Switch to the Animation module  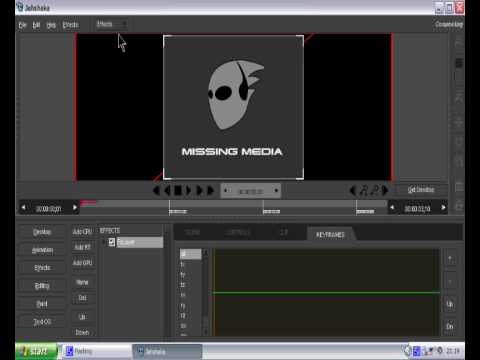42,250
